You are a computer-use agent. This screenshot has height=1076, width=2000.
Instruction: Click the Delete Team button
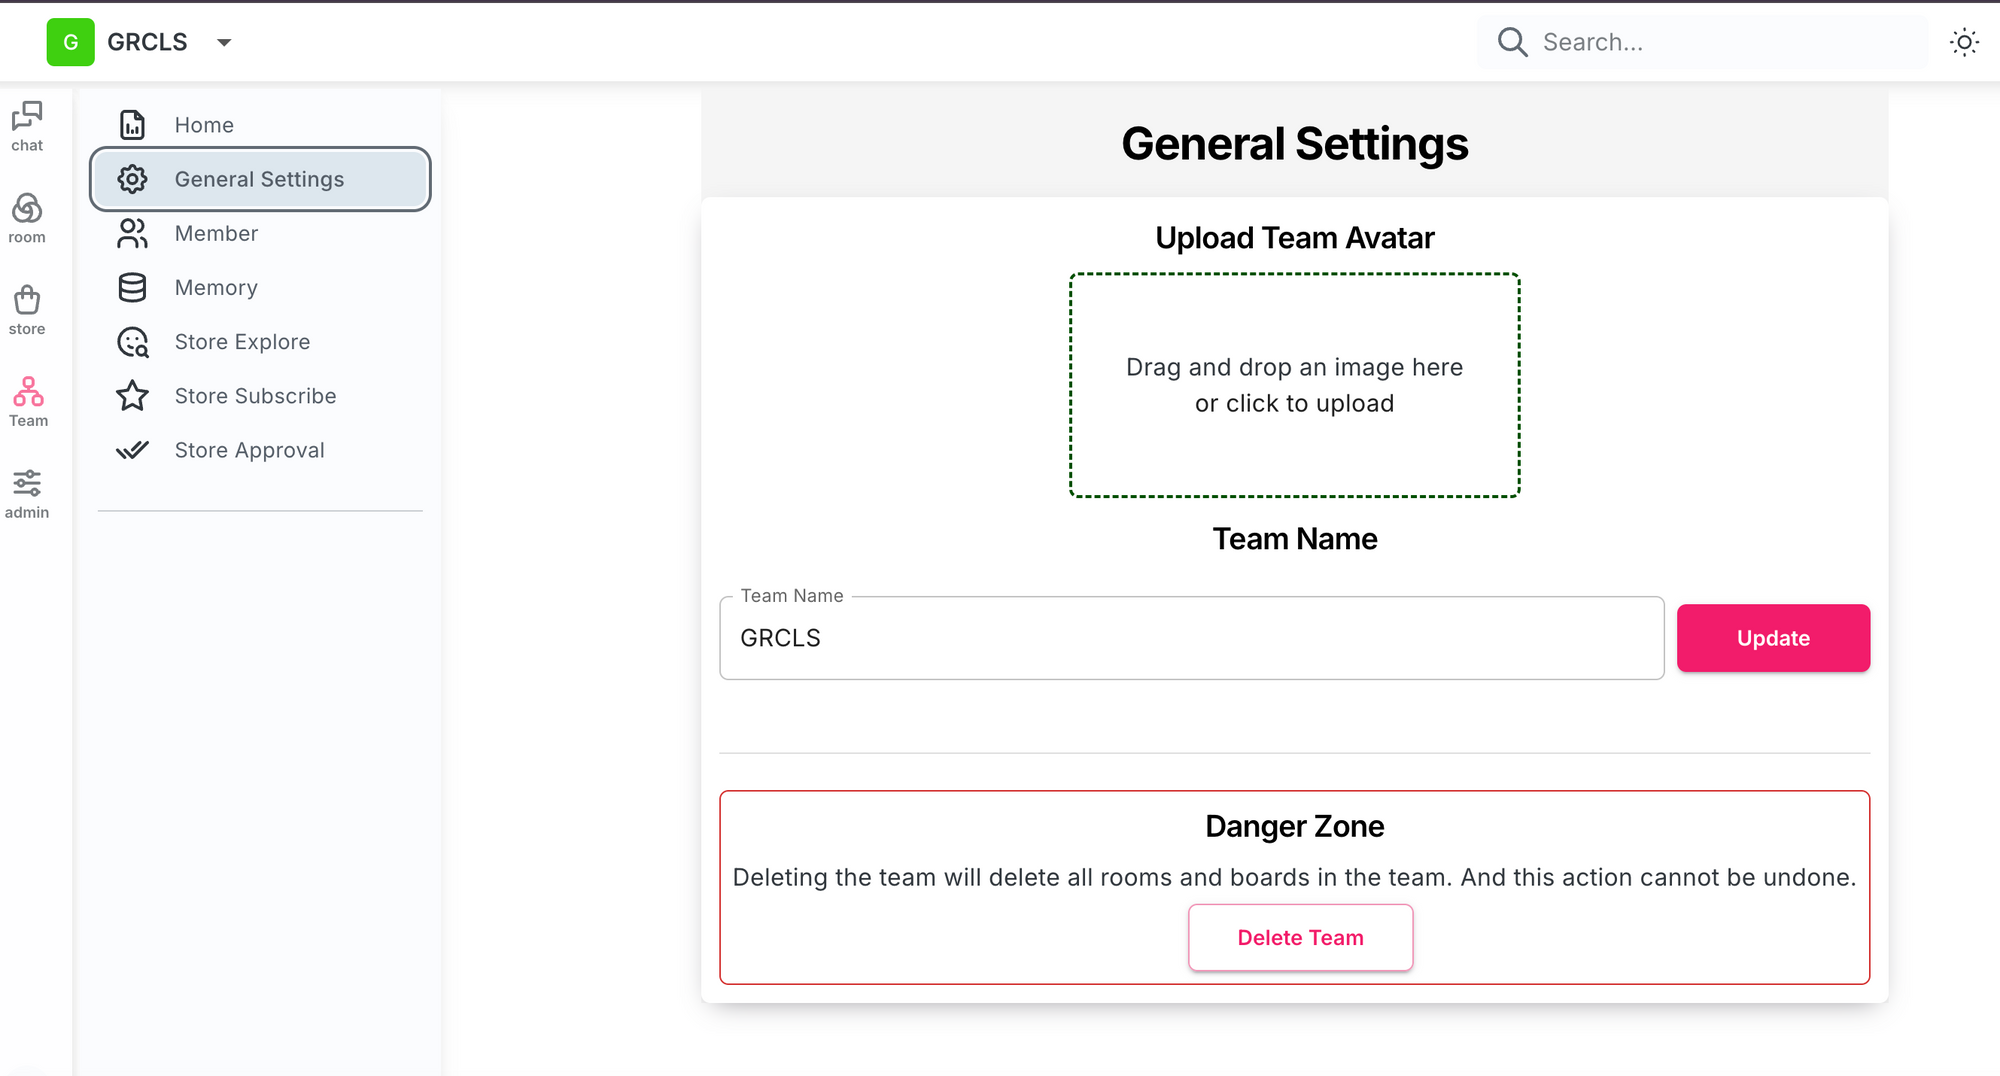pos(1300,938)
